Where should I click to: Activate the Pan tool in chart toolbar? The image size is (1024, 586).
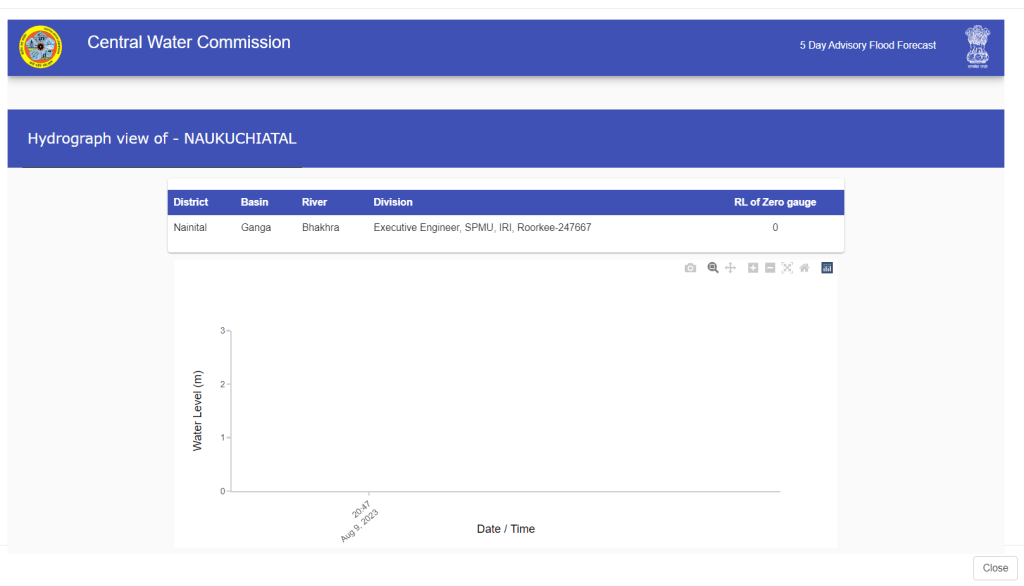coord(731,268)
